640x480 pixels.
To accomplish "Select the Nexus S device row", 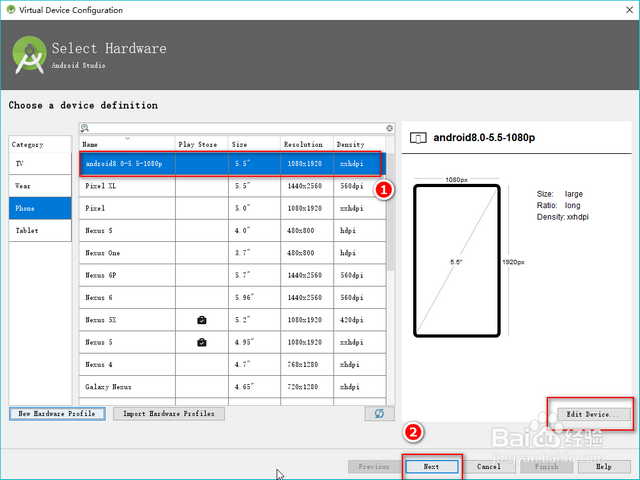I will tap(232, 231).
